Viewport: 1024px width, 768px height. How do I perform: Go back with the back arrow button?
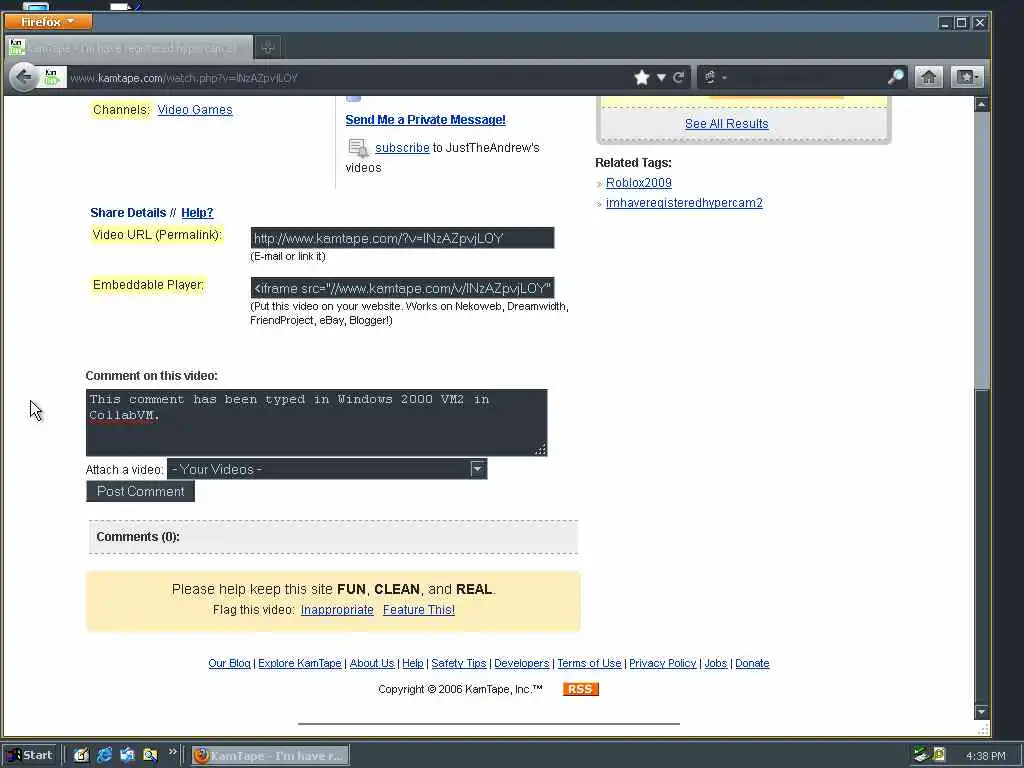(x=24, y=78)
